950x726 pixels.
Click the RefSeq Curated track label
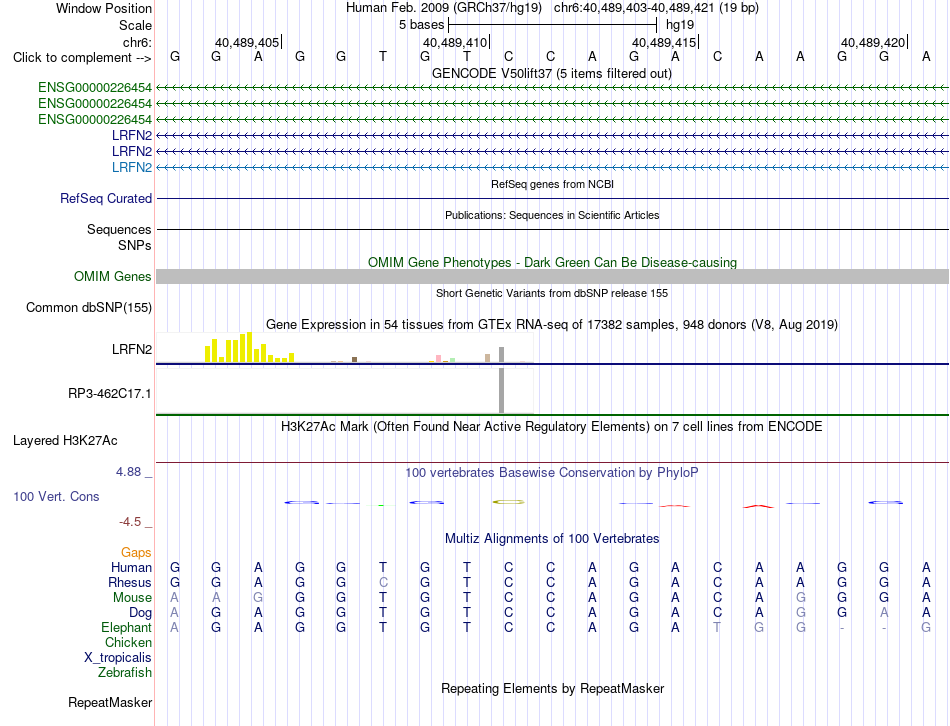106,198
